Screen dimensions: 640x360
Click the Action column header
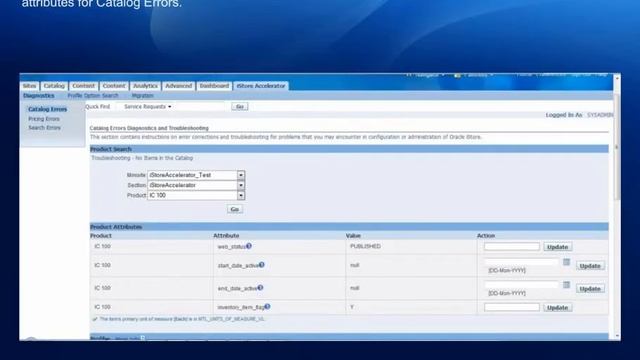pos(486,236)
